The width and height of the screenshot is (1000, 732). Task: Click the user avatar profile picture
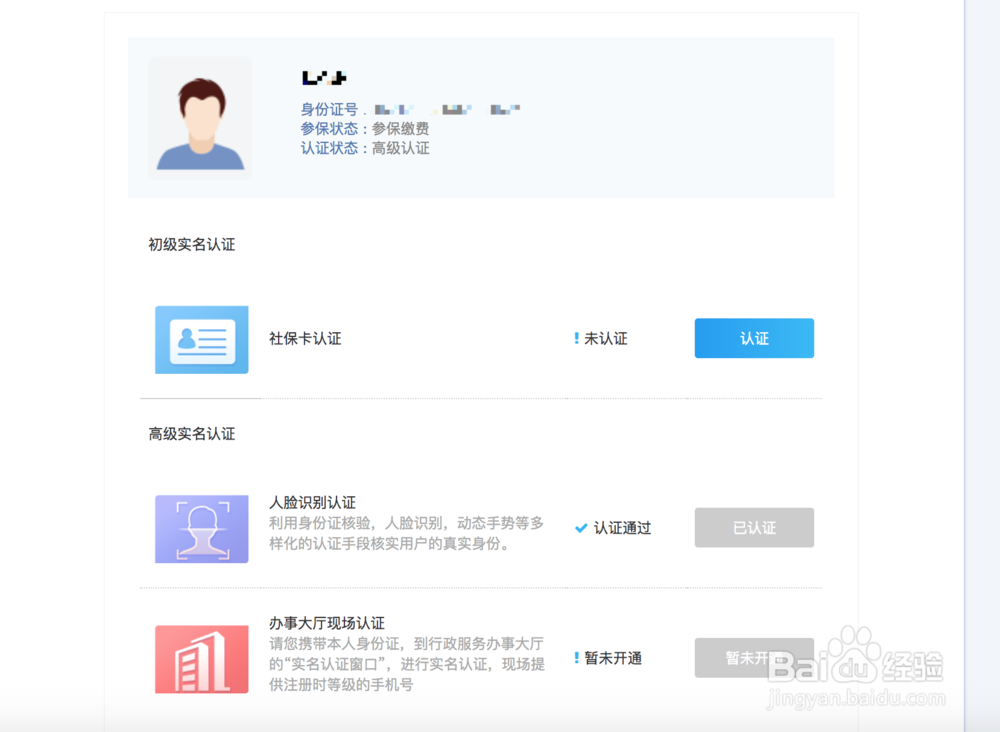click(x=200, y=117)
